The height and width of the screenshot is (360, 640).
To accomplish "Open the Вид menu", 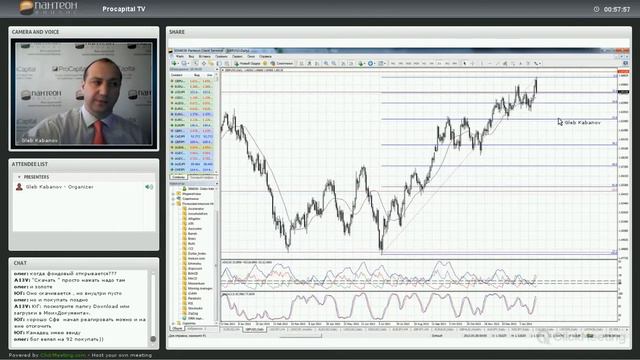I will click(191, 56).
